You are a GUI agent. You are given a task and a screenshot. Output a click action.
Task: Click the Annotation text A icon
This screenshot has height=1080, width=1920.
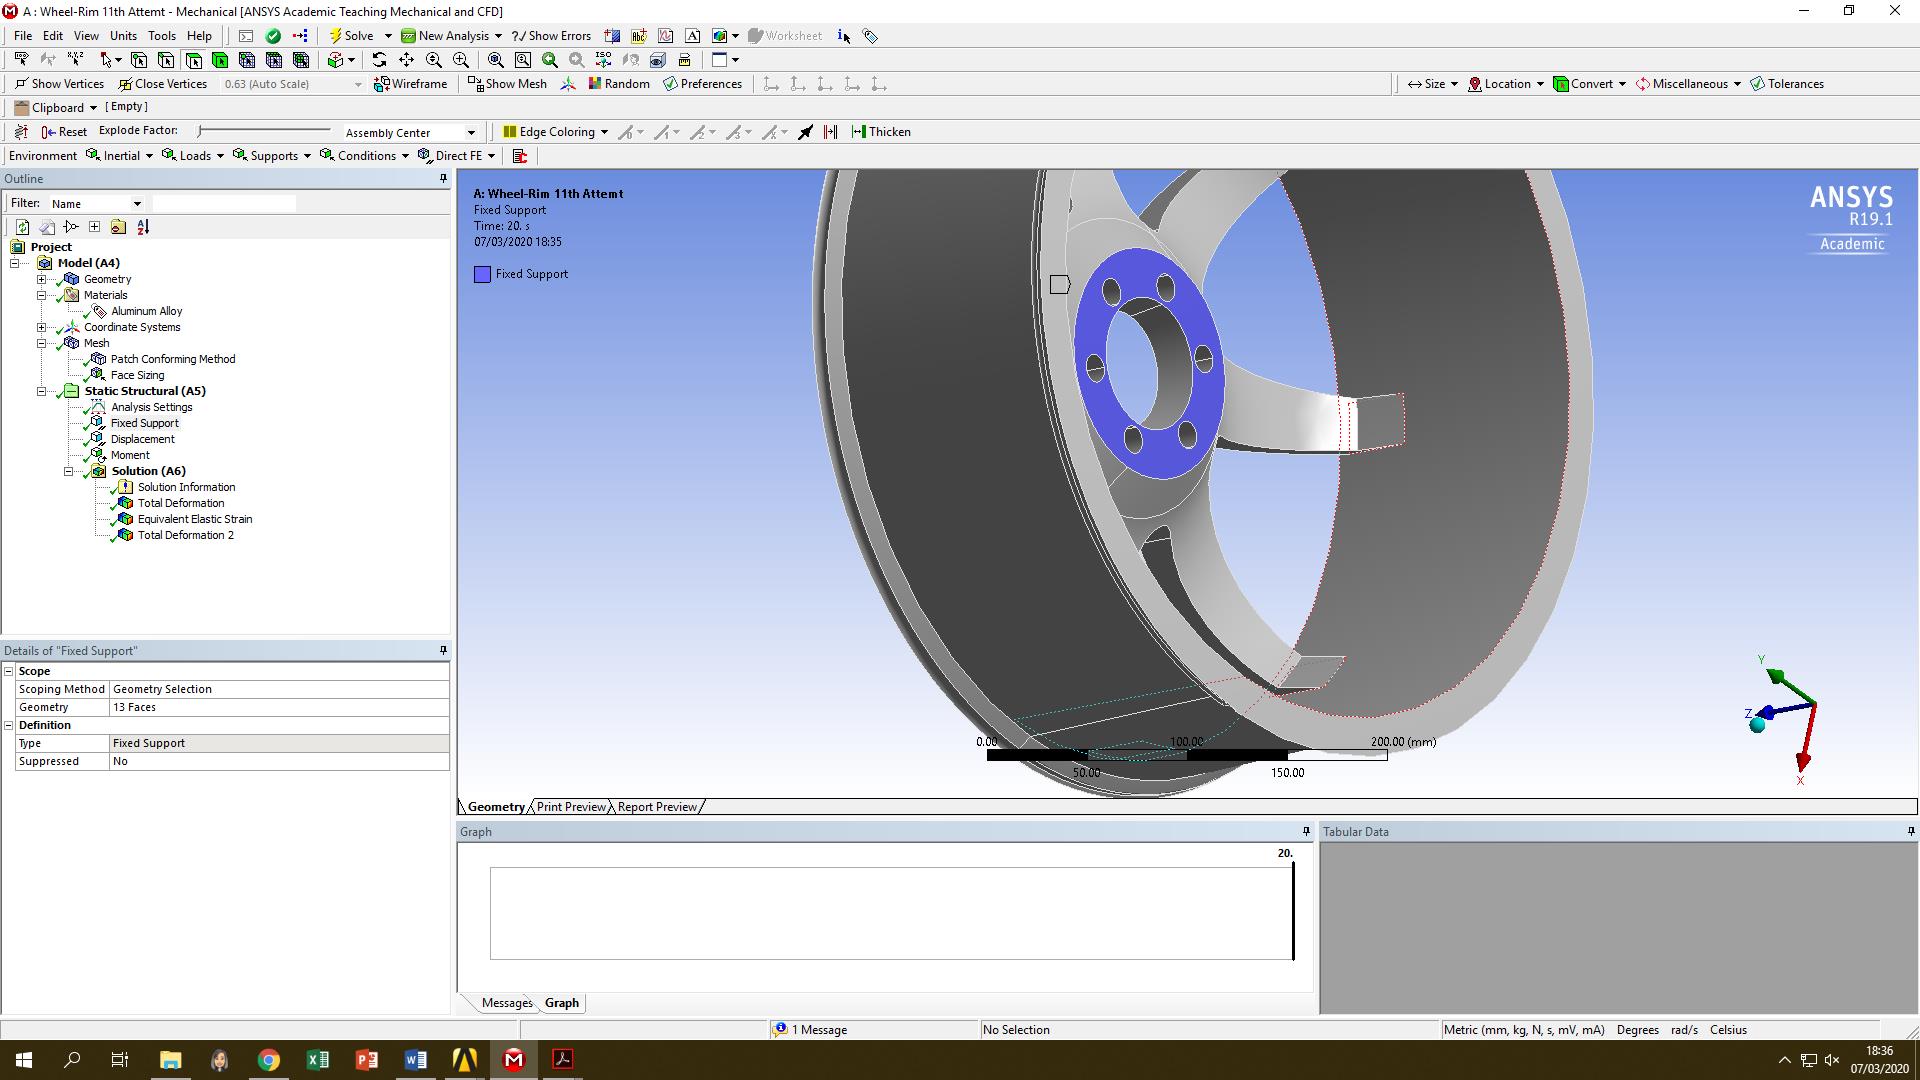(x=692, y=36)
